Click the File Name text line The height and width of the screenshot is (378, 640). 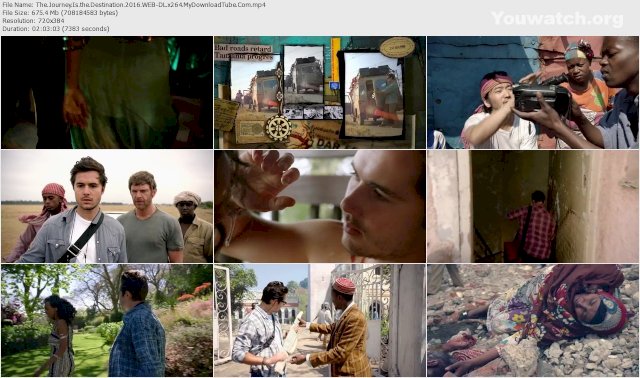click(x=134, y=5)
